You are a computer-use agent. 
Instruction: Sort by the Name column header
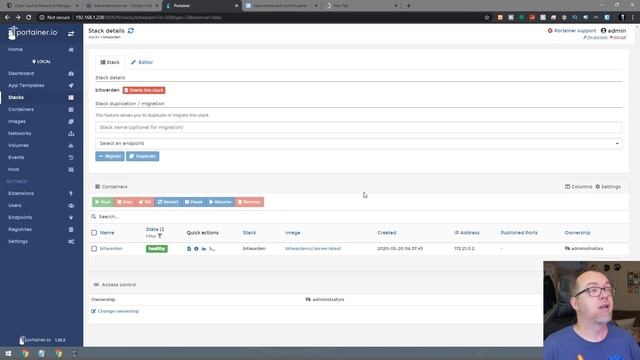click(x=107, y=233)
